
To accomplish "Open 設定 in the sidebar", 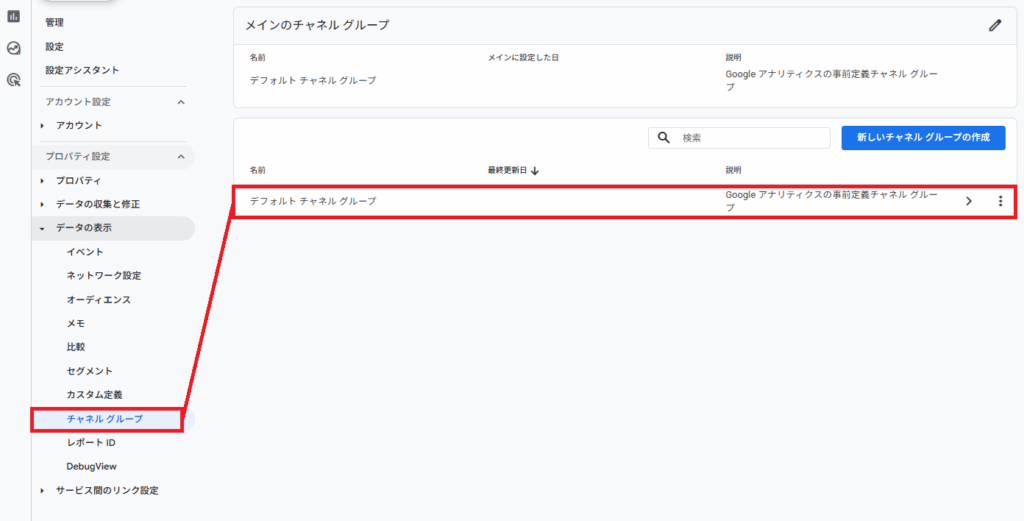I will (54, 47).
